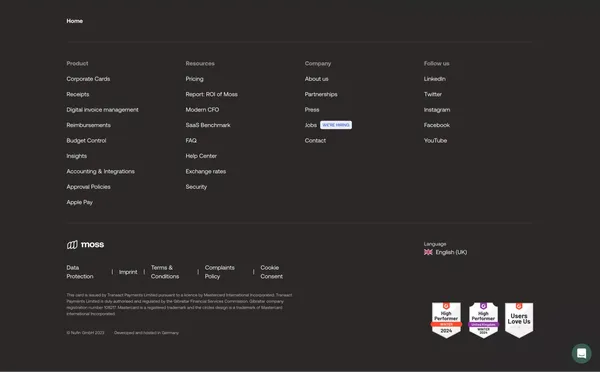The height and width of the screenshot is (374, 600).
Task: Open the English (UK) language selector
Action: pos(445,252)
